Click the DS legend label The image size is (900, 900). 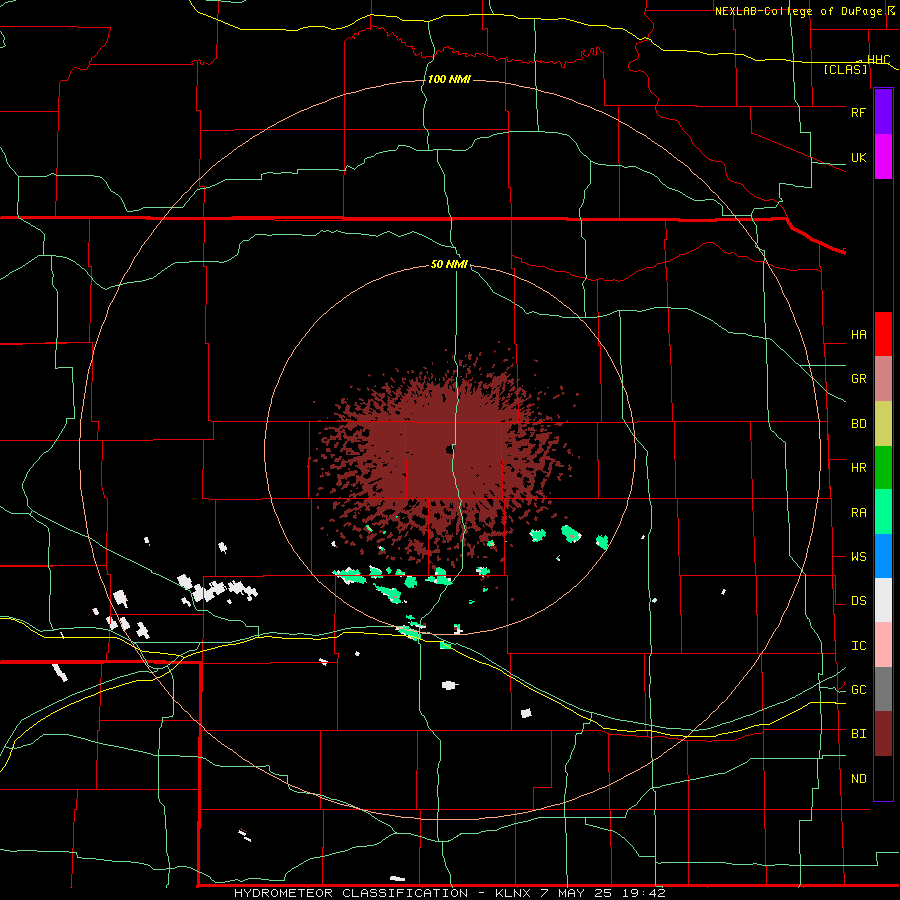[x=858, y=601]
